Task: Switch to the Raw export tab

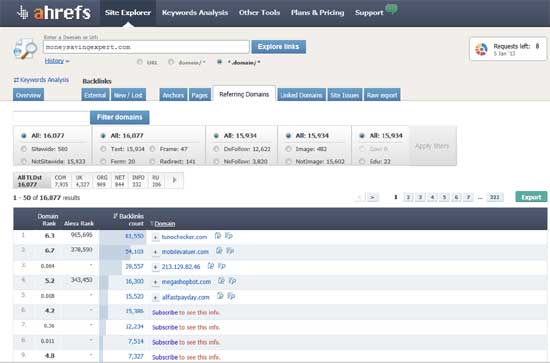Action: [382, 95]
